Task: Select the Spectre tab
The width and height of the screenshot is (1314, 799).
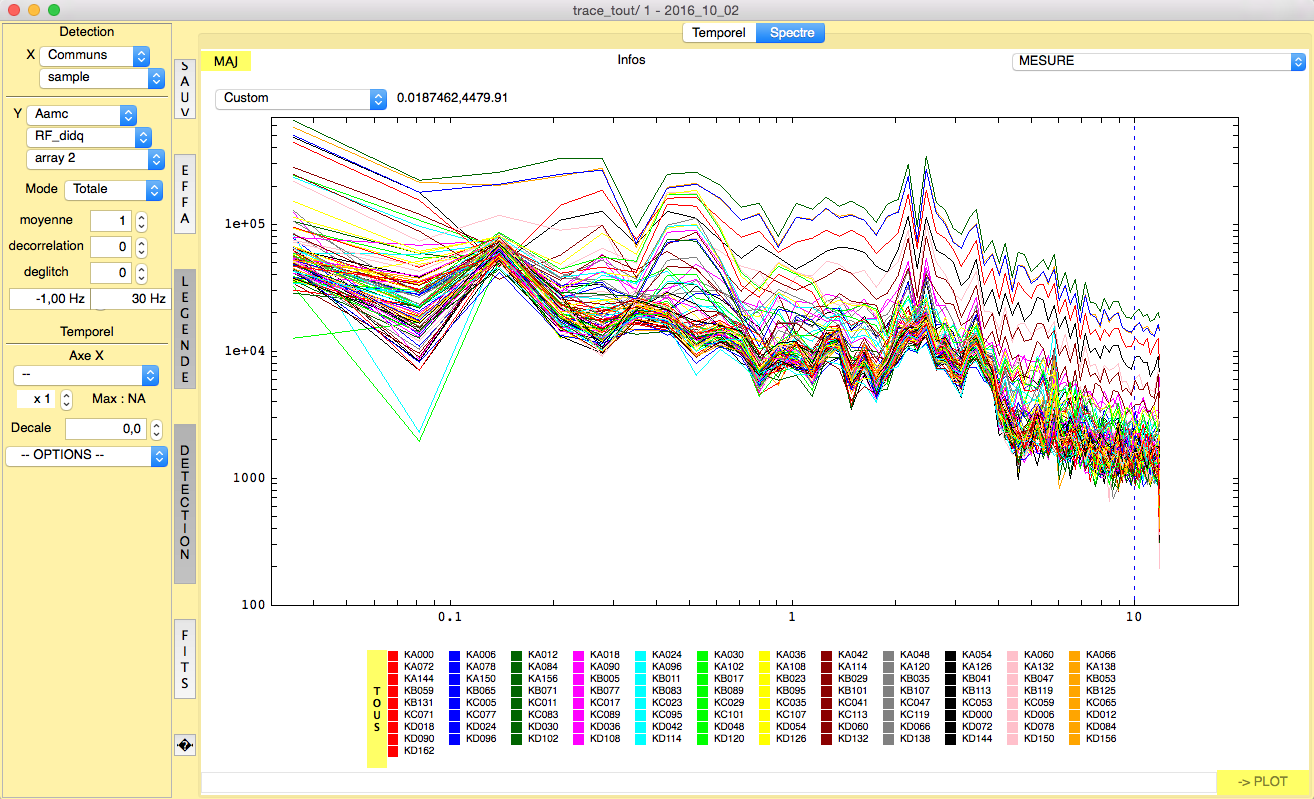Action: tap(790, 33)
